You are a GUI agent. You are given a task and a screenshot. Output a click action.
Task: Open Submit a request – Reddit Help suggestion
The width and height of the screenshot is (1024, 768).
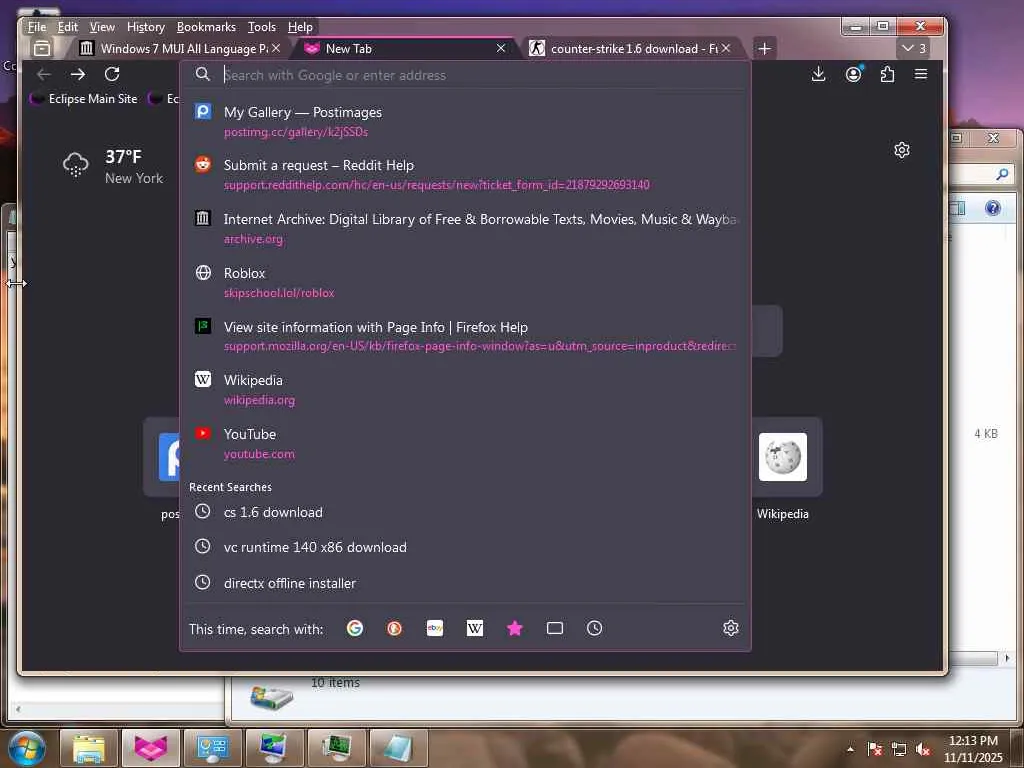[x=465, y=174]
